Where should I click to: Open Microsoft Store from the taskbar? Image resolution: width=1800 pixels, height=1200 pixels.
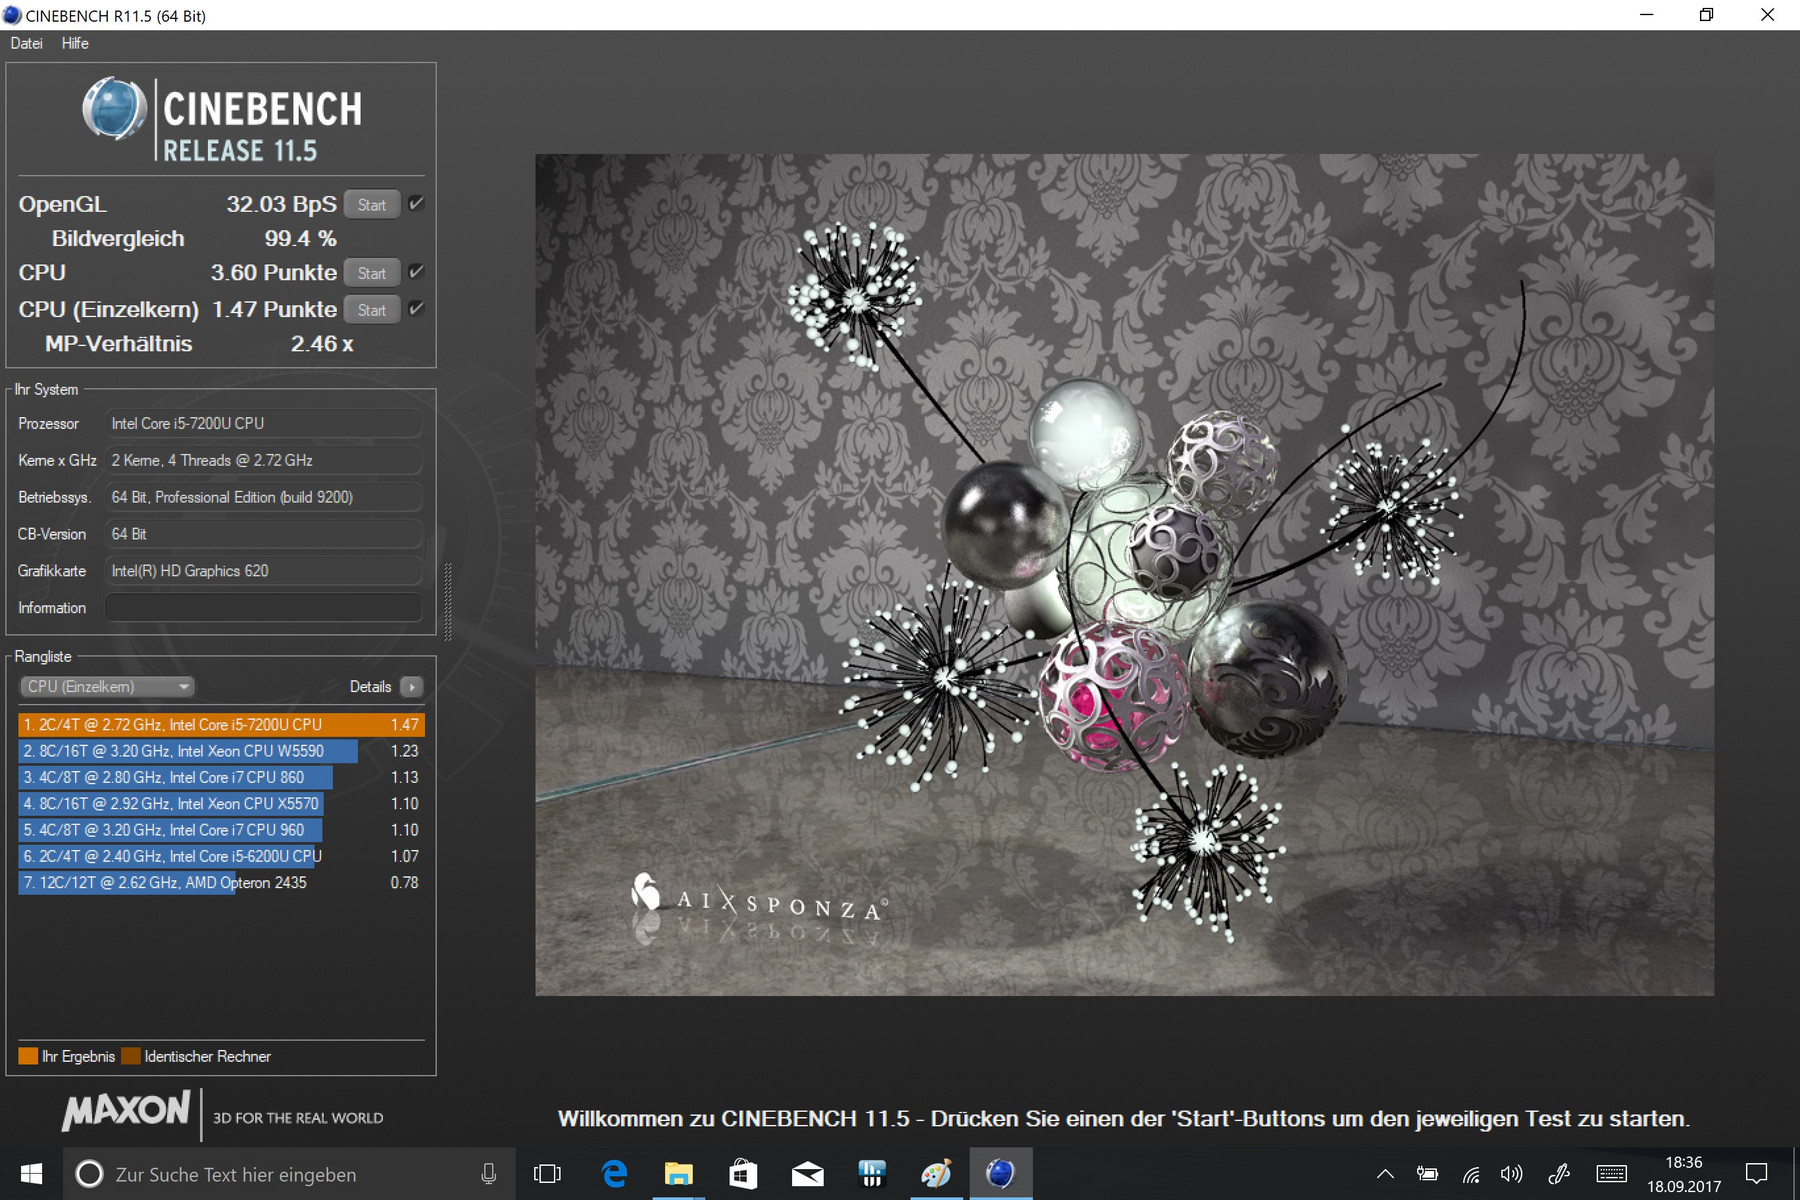point(743,1174)
